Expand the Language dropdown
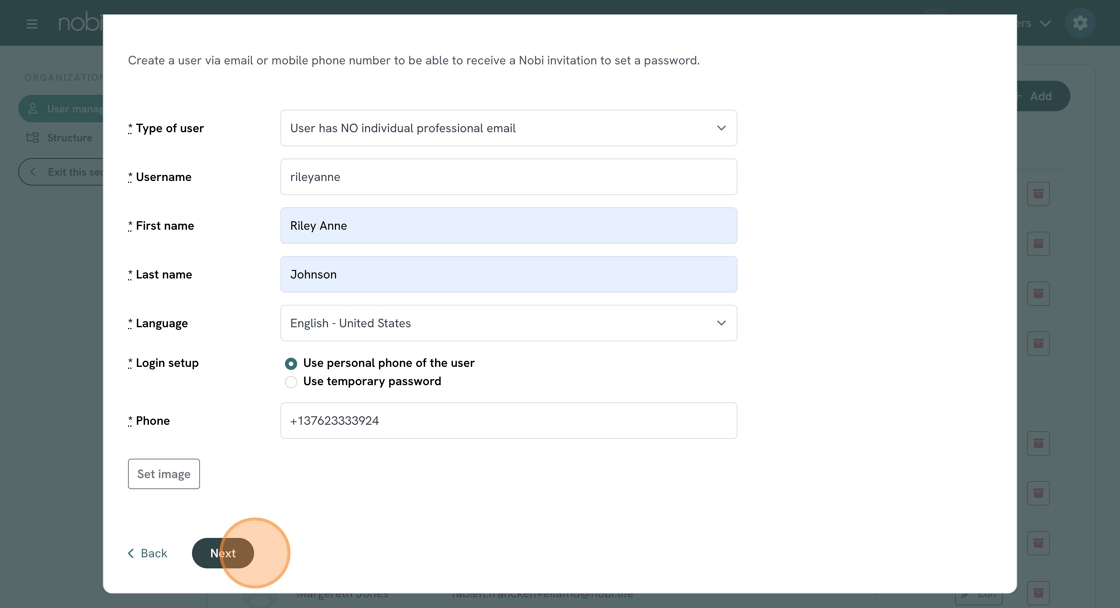1120x608 pixels. coord(508,323)
